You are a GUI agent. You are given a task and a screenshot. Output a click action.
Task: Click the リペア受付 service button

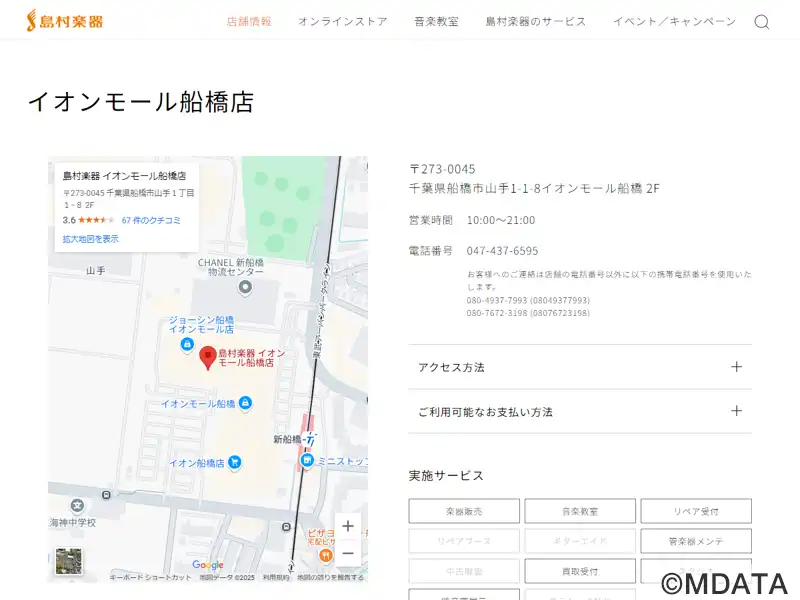click(x=696, y=511)
